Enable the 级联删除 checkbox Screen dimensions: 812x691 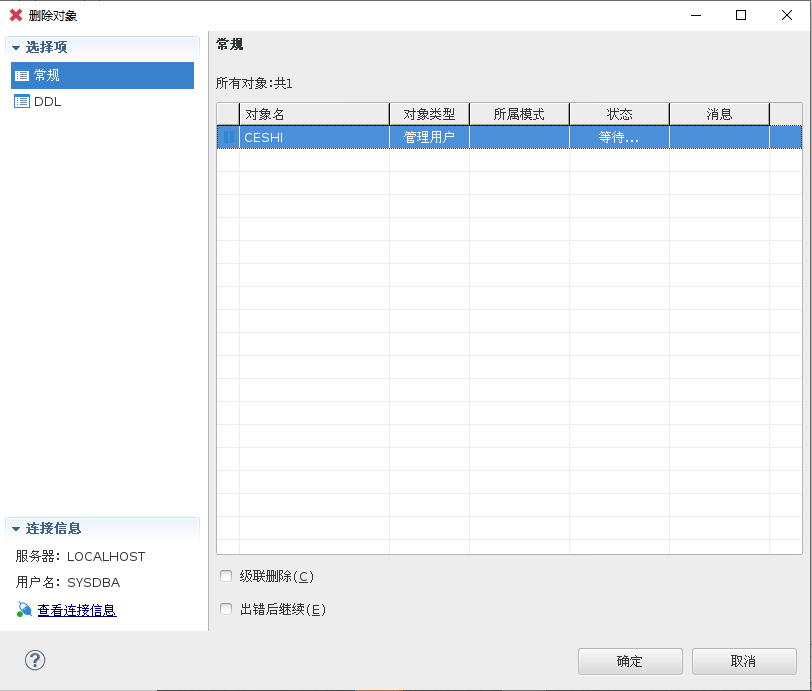226,576
